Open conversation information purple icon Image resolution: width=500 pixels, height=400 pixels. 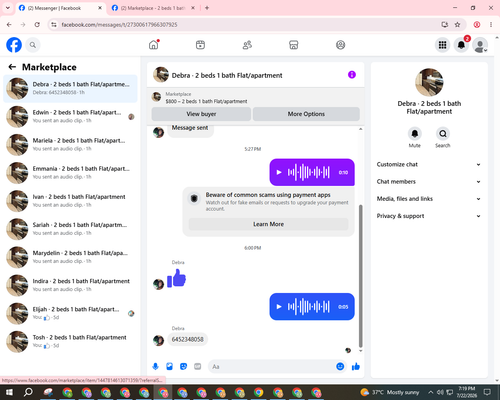[x=352, y=75]
